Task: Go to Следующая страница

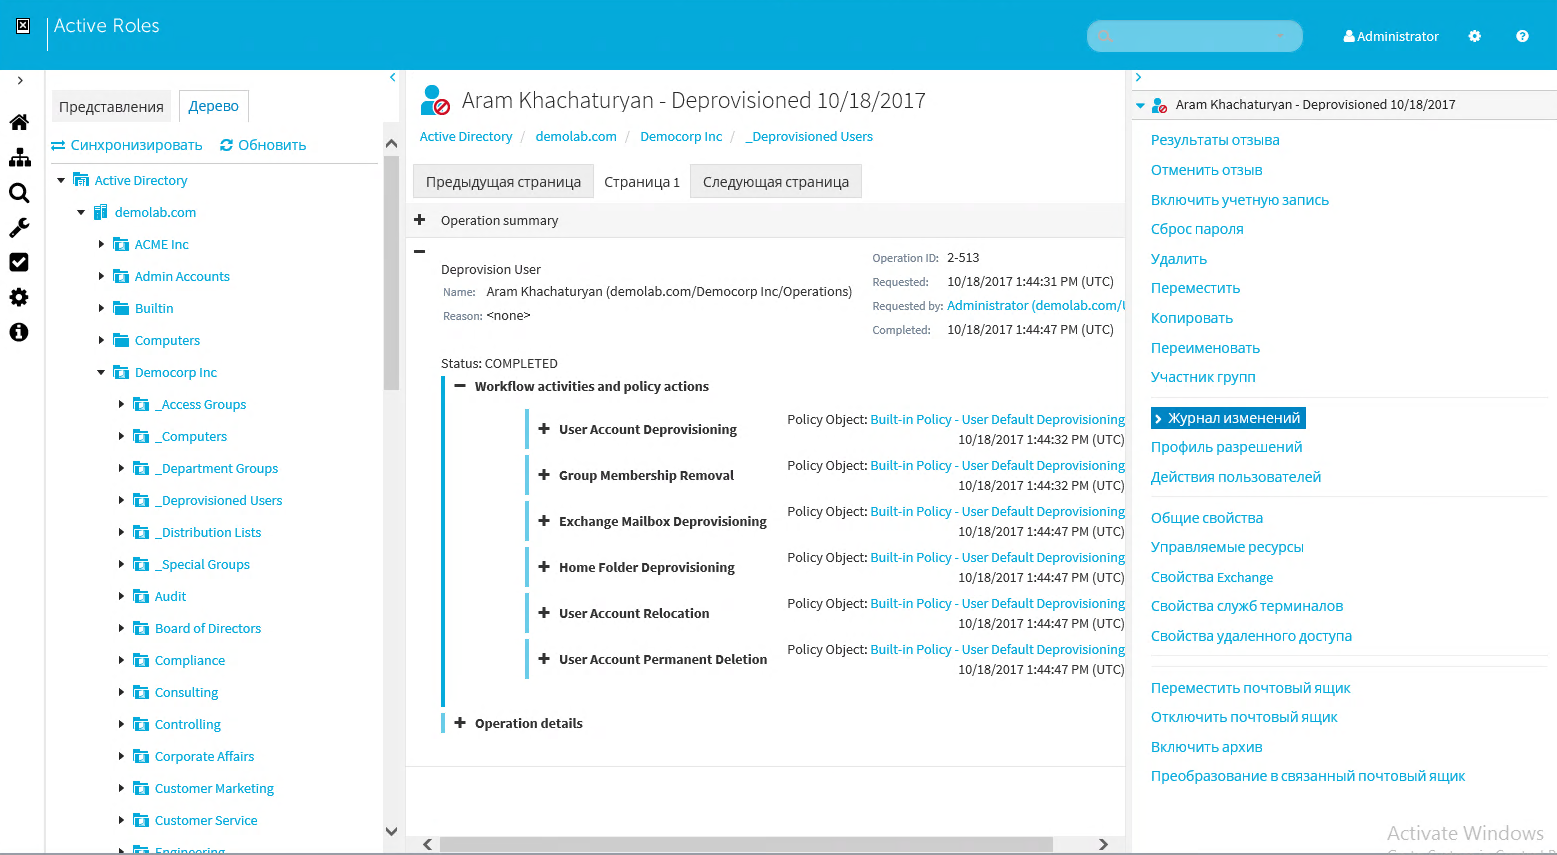Action: point(776,182)
